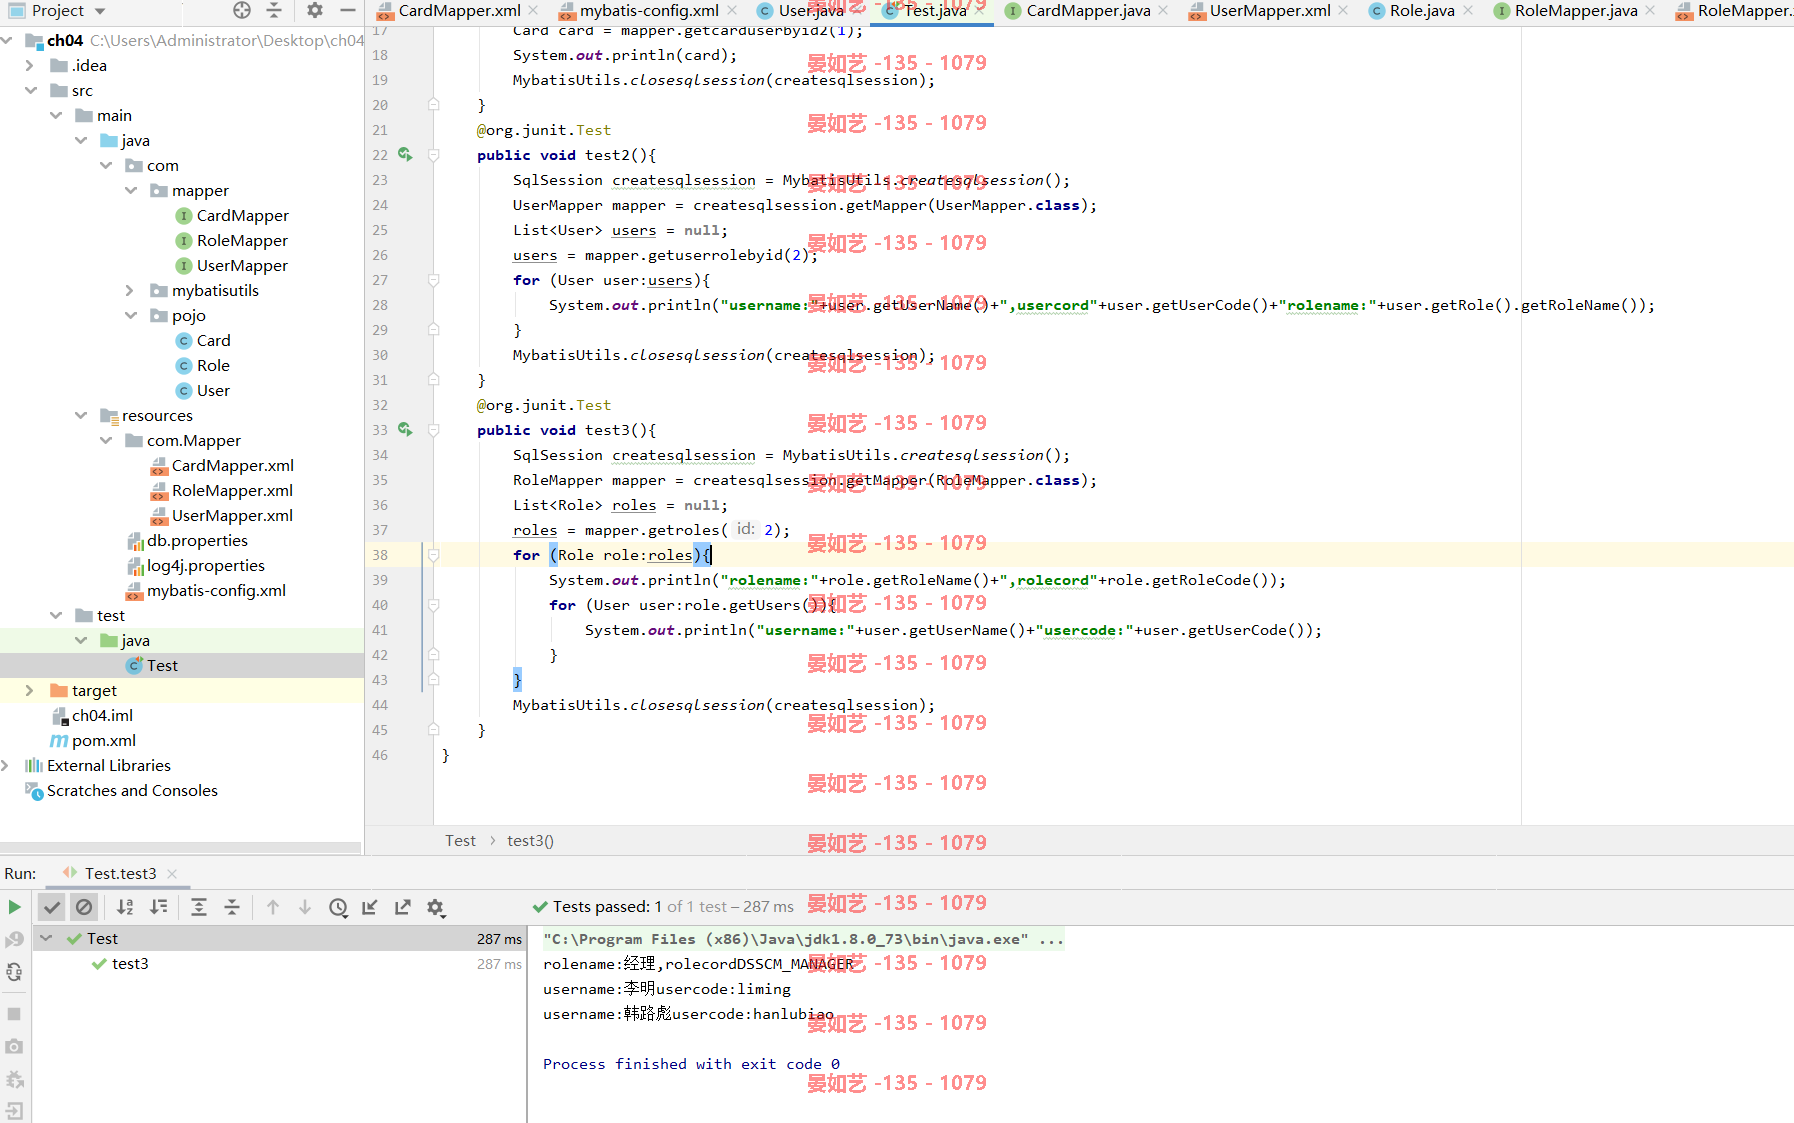Screen dimensions: 1794x1123
Task: Export test results icon
Action: [x=403, y=907]
